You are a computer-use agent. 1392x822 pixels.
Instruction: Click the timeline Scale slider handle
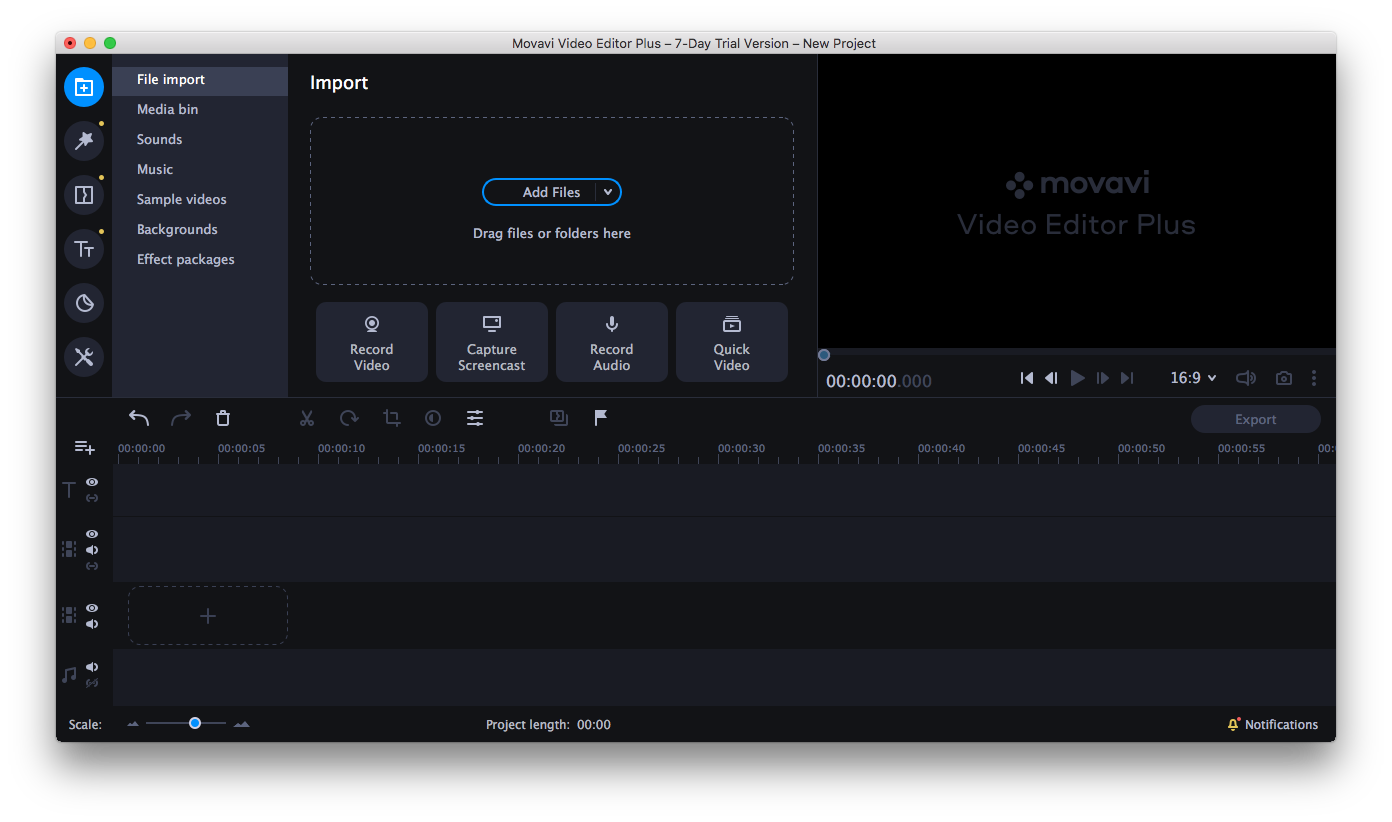tap(195, 723)
